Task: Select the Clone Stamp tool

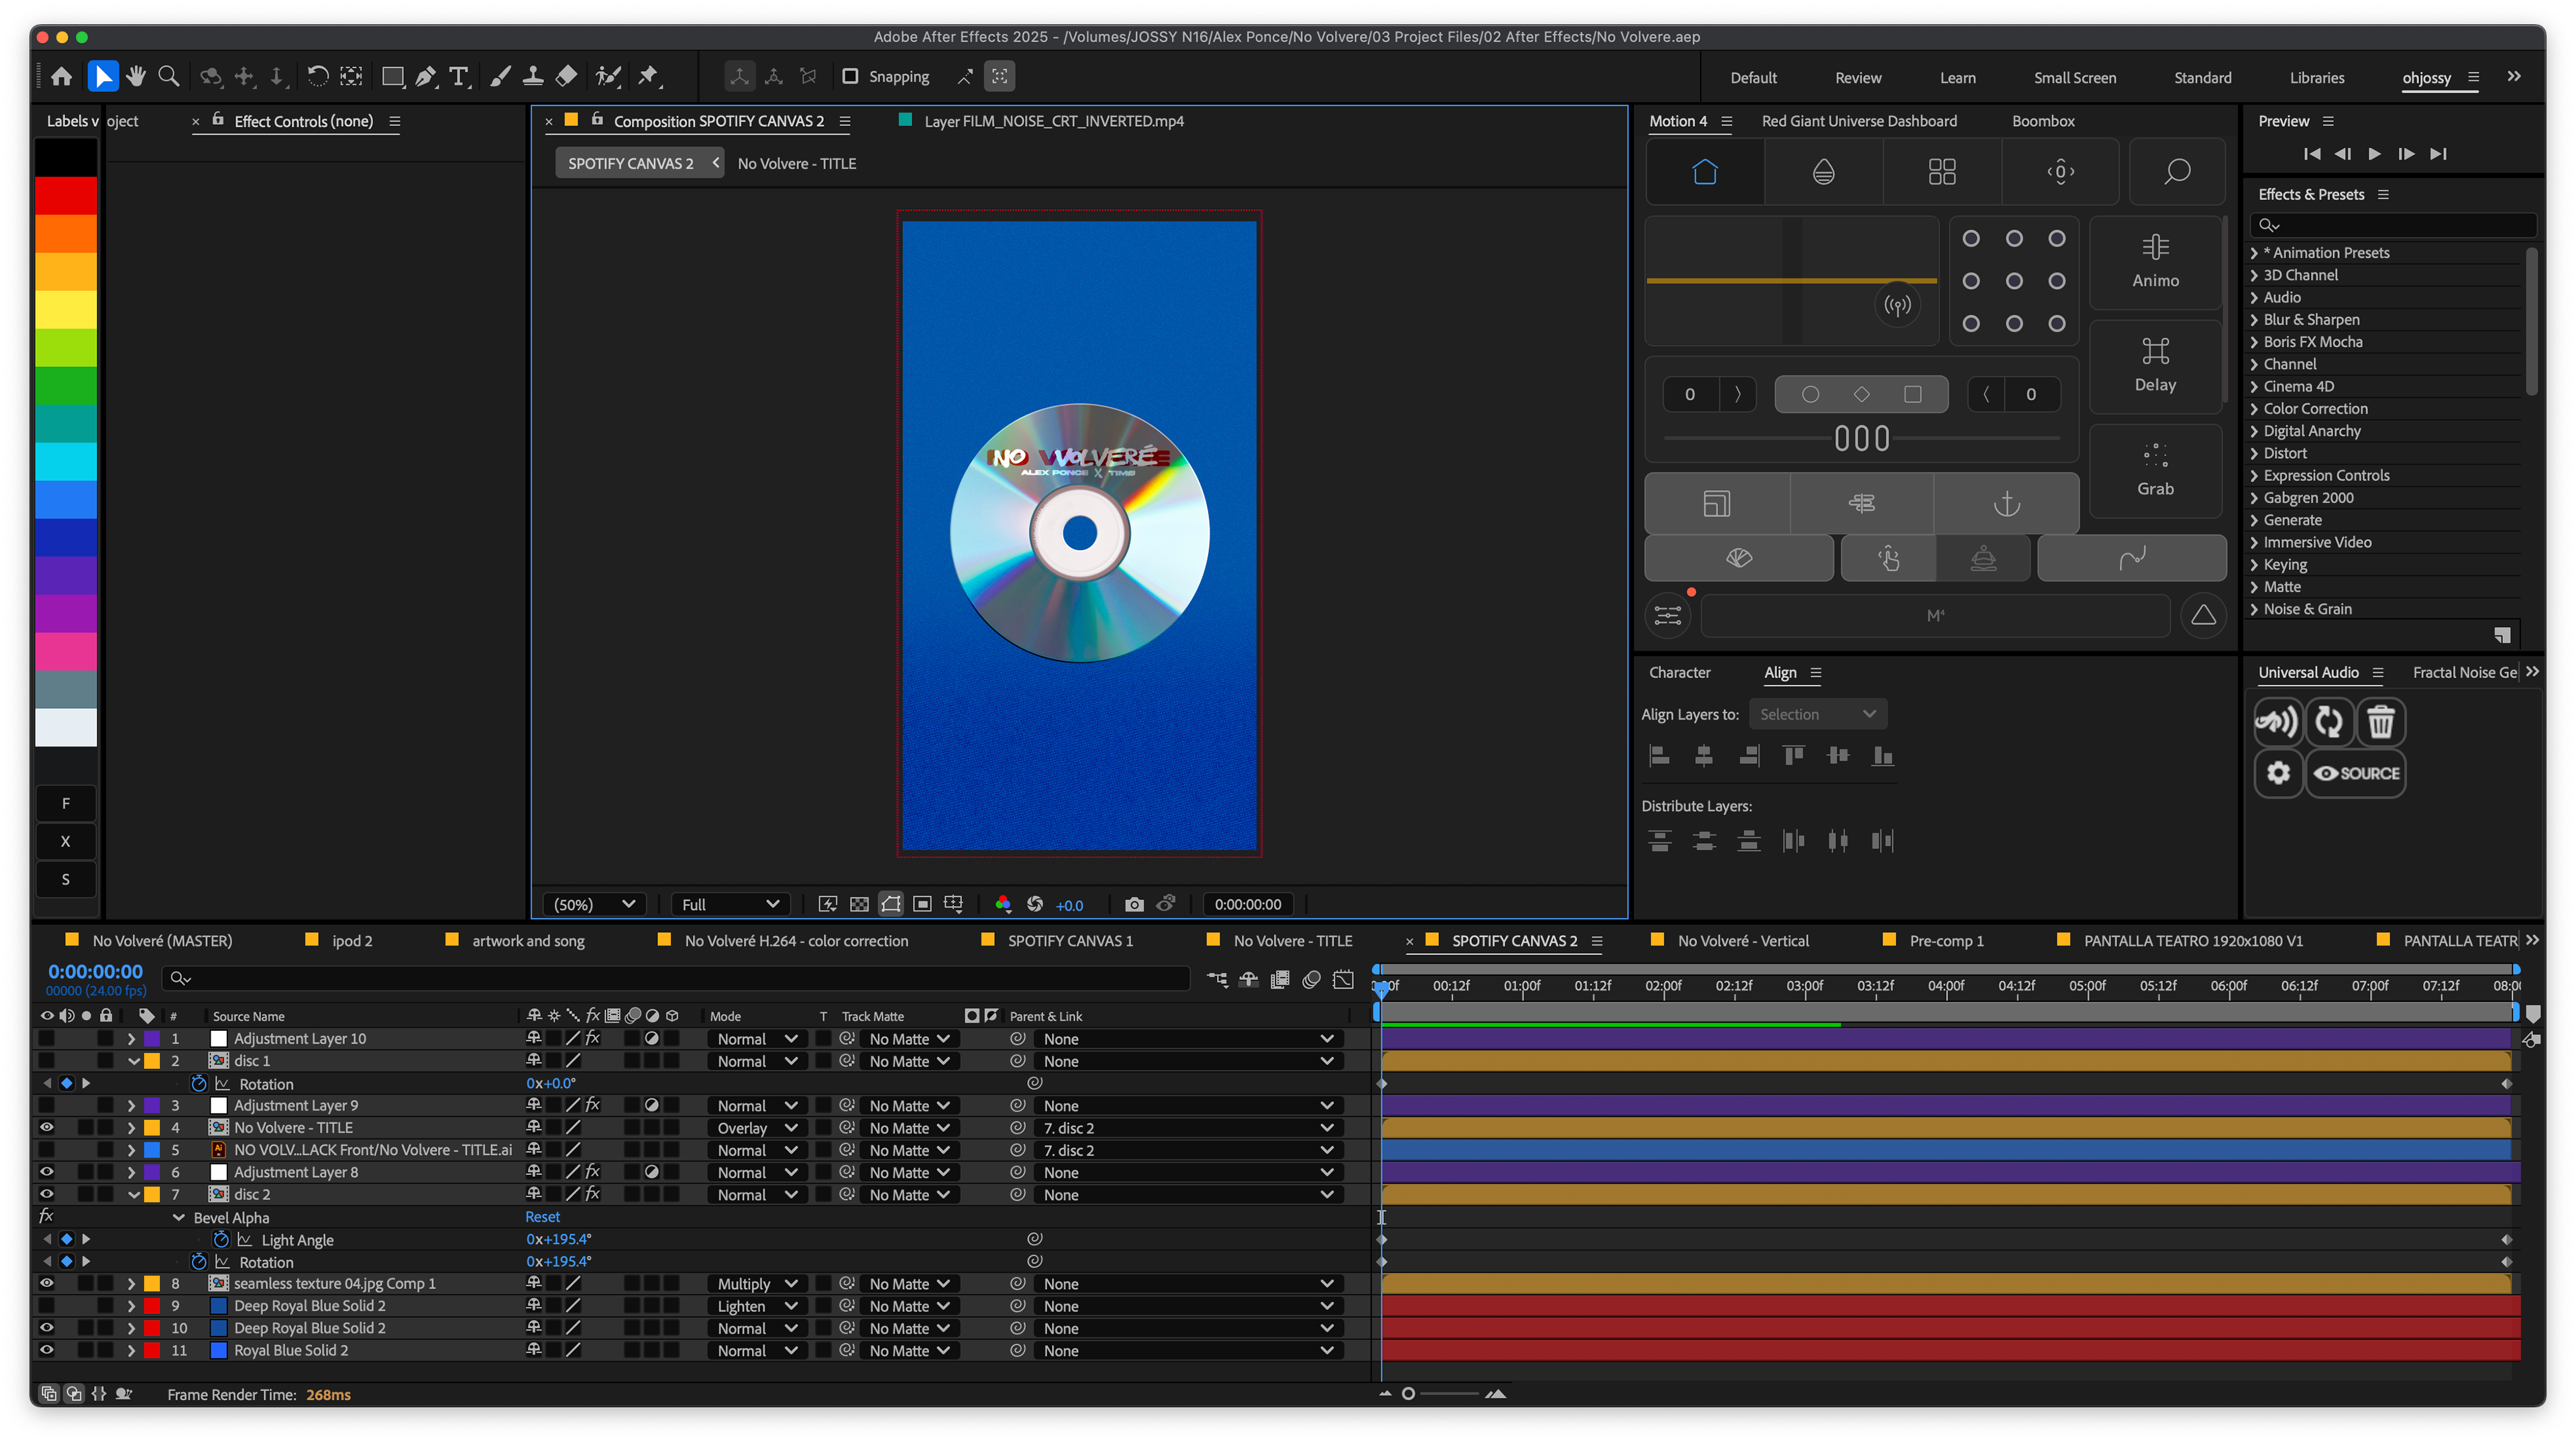Action: click(533, 76)
